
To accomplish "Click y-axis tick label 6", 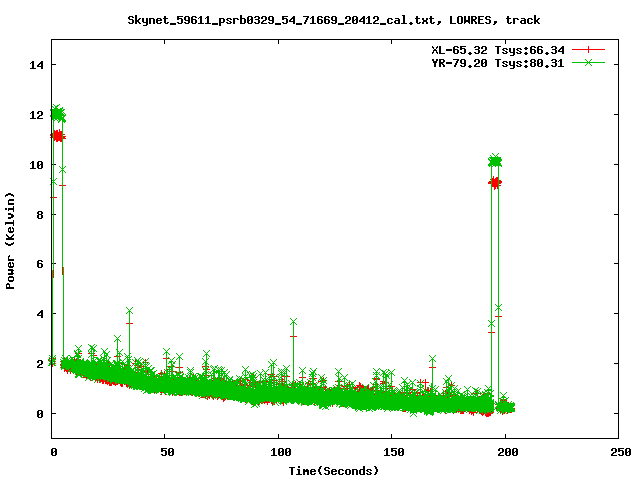I will (40, 264).
